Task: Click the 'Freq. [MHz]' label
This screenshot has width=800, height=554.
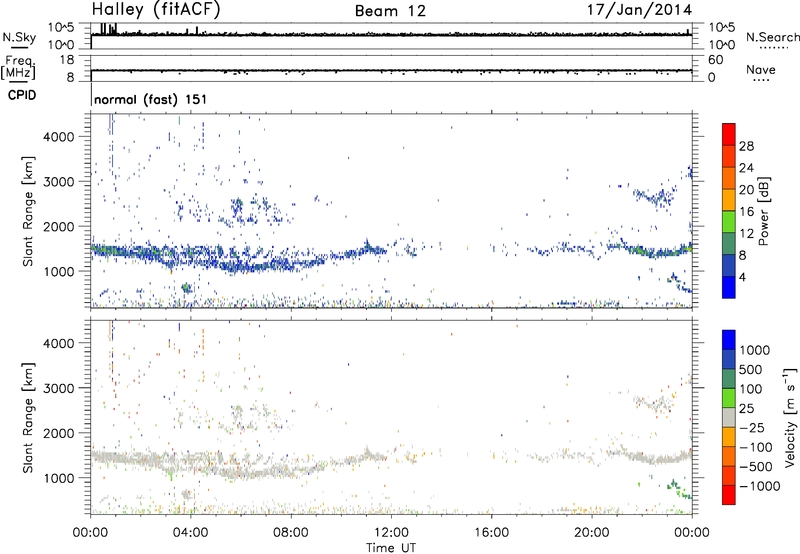Action: coord(19,67)
